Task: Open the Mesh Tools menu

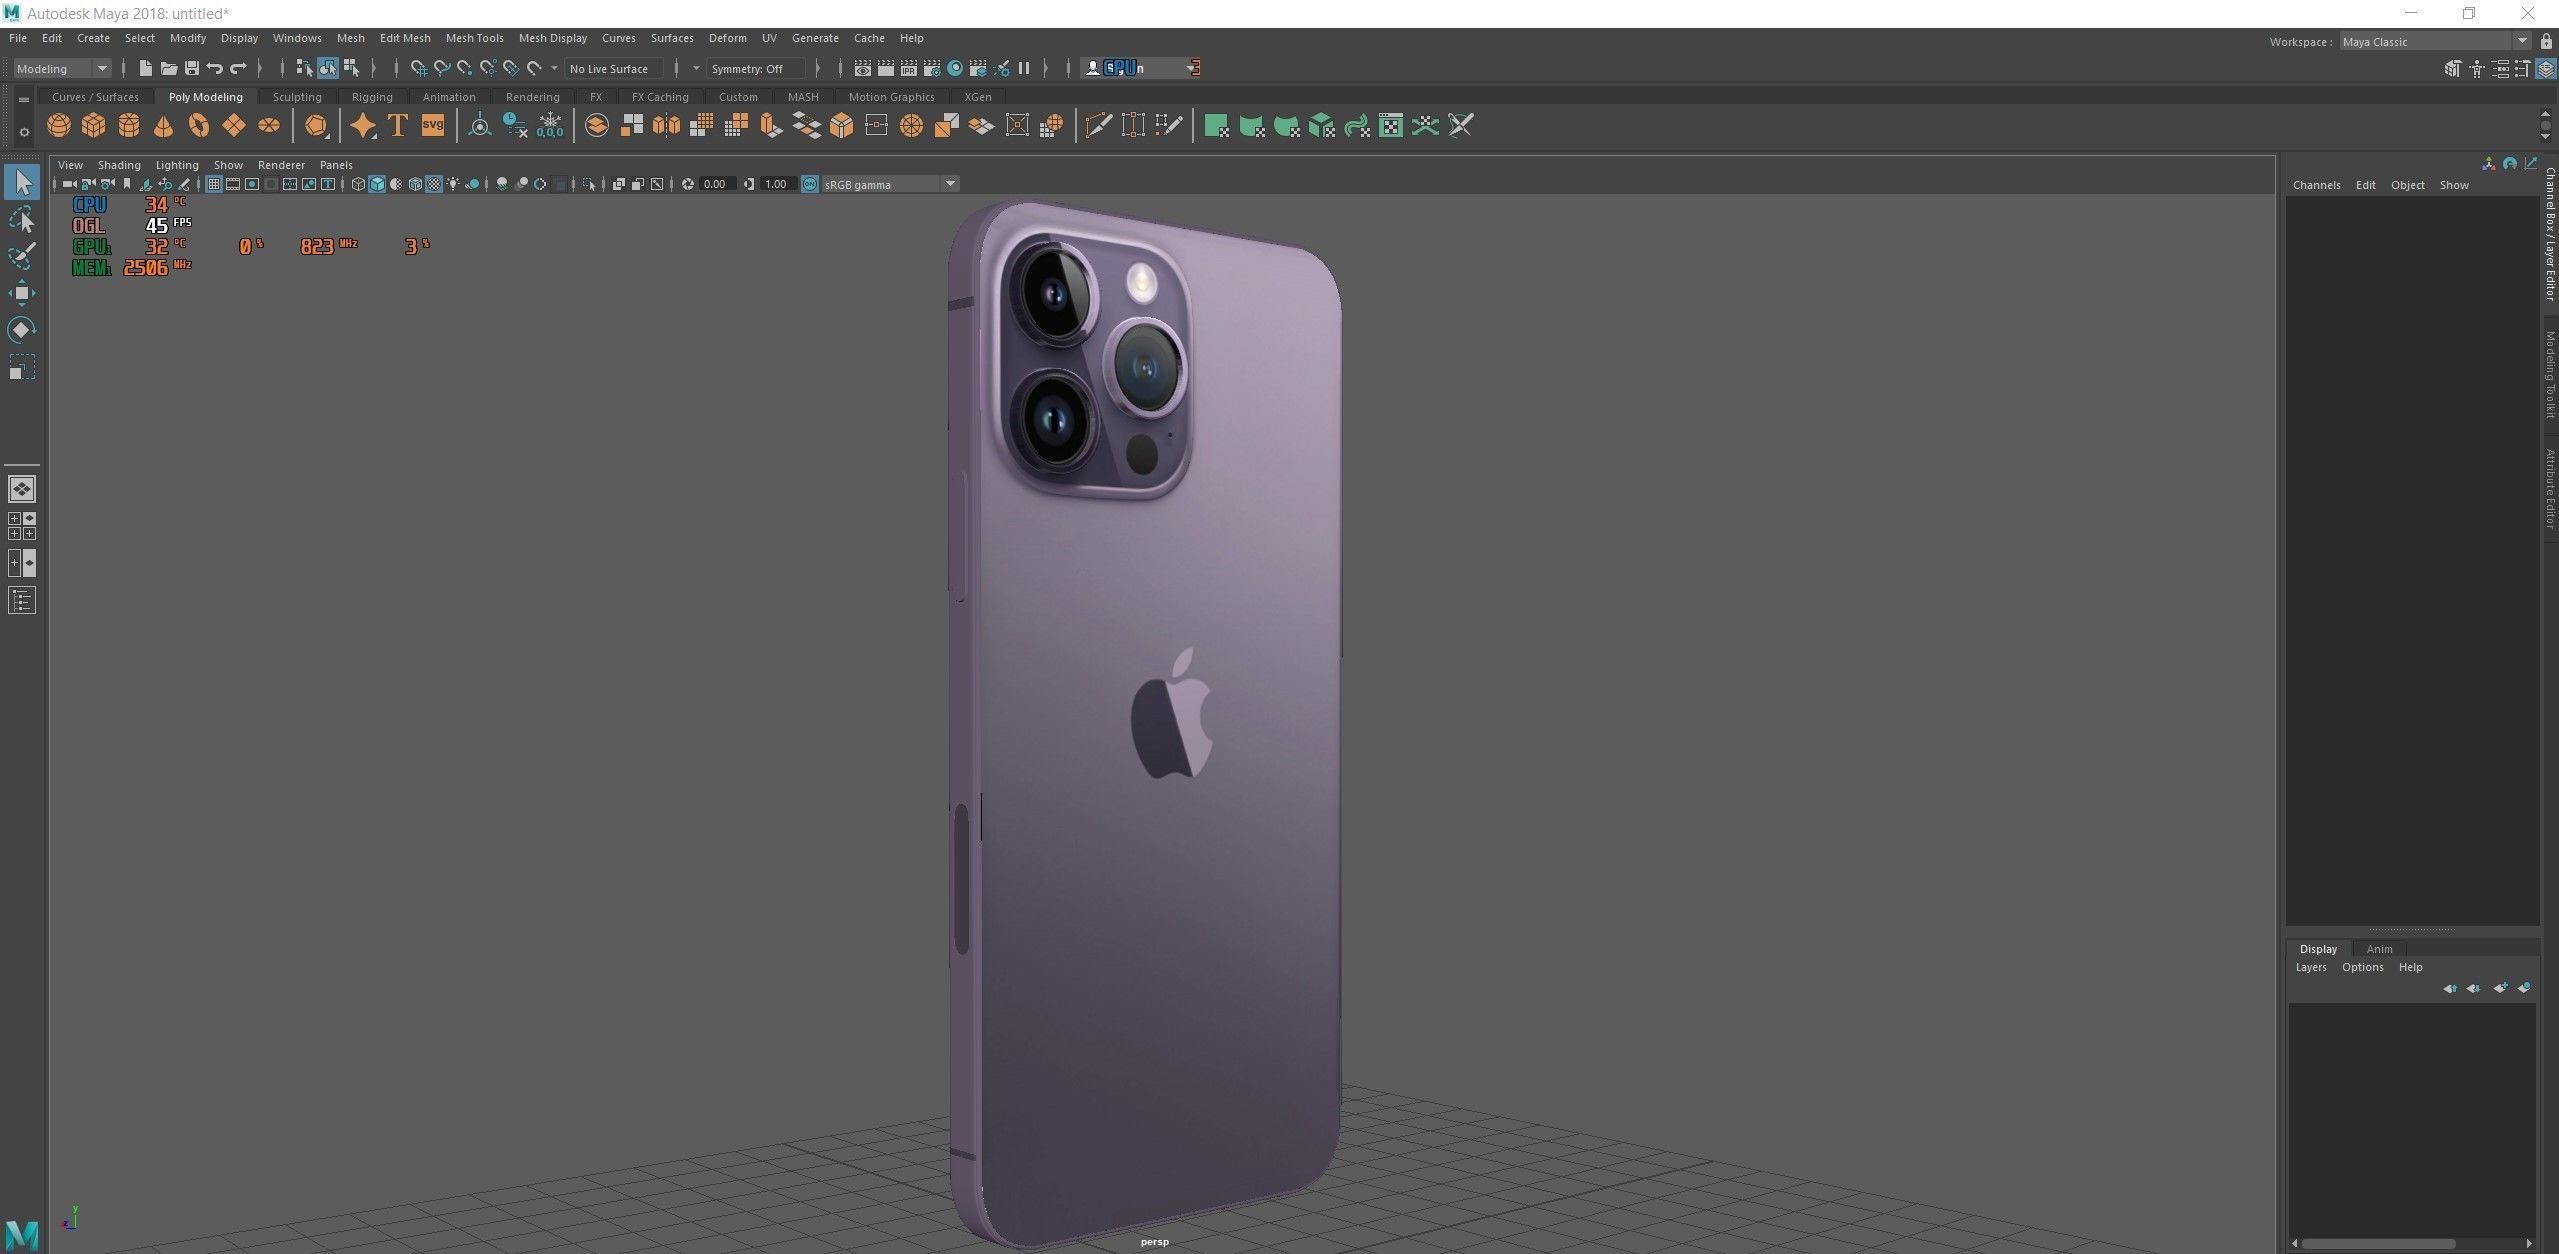Action: pyautogui.click(x=474, y=38)
